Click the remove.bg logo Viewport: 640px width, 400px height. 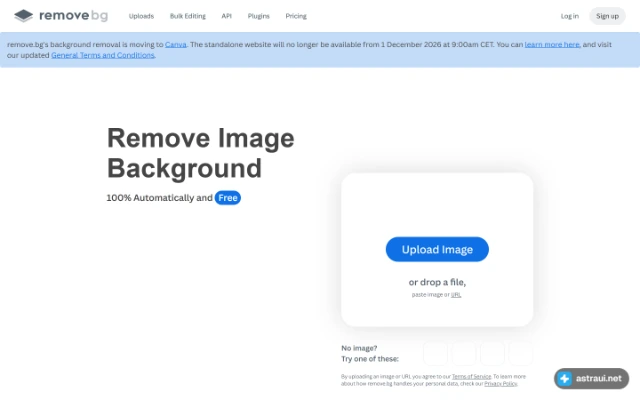click(x=61, y=16)
